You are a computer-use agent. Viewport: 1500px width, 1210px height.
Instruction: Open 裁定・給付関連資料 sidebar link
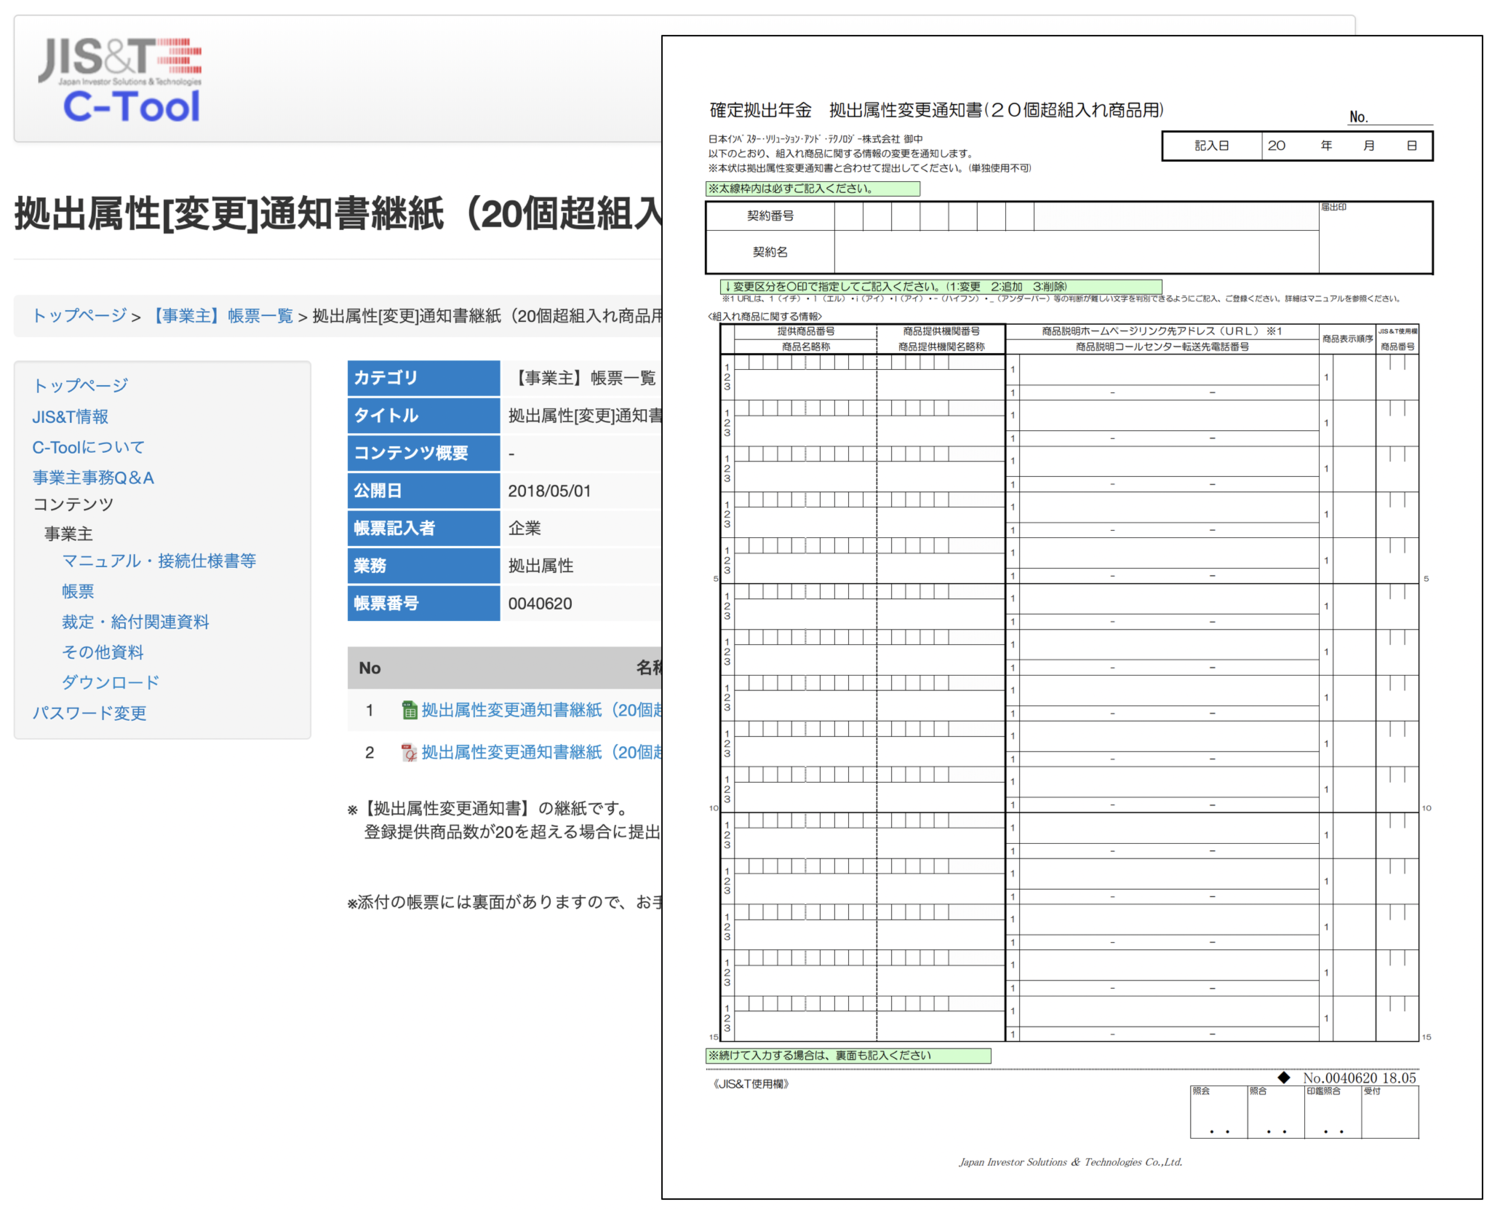(x=136, y=621)
